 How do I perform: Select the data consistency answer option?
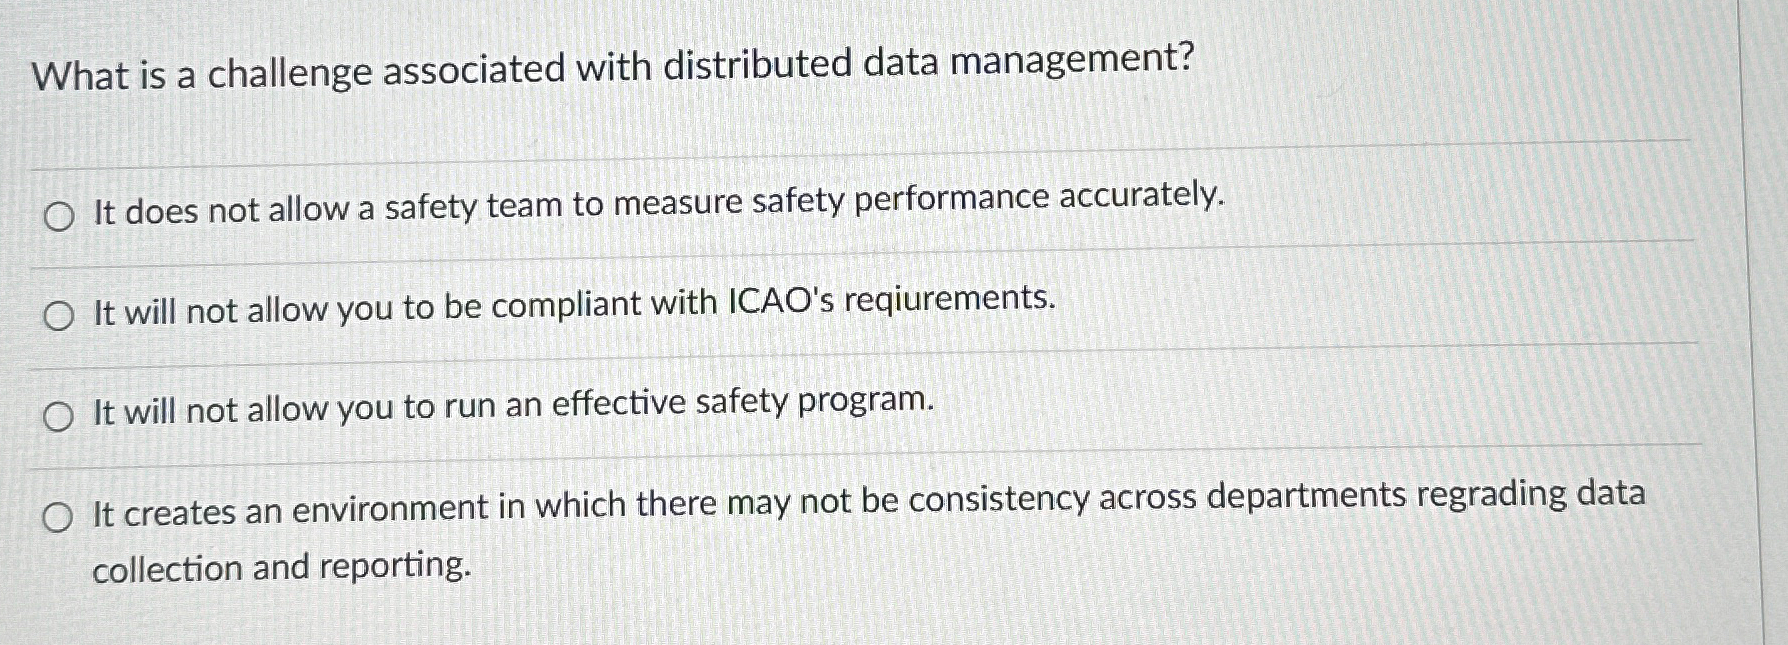[x=59, y=519]
